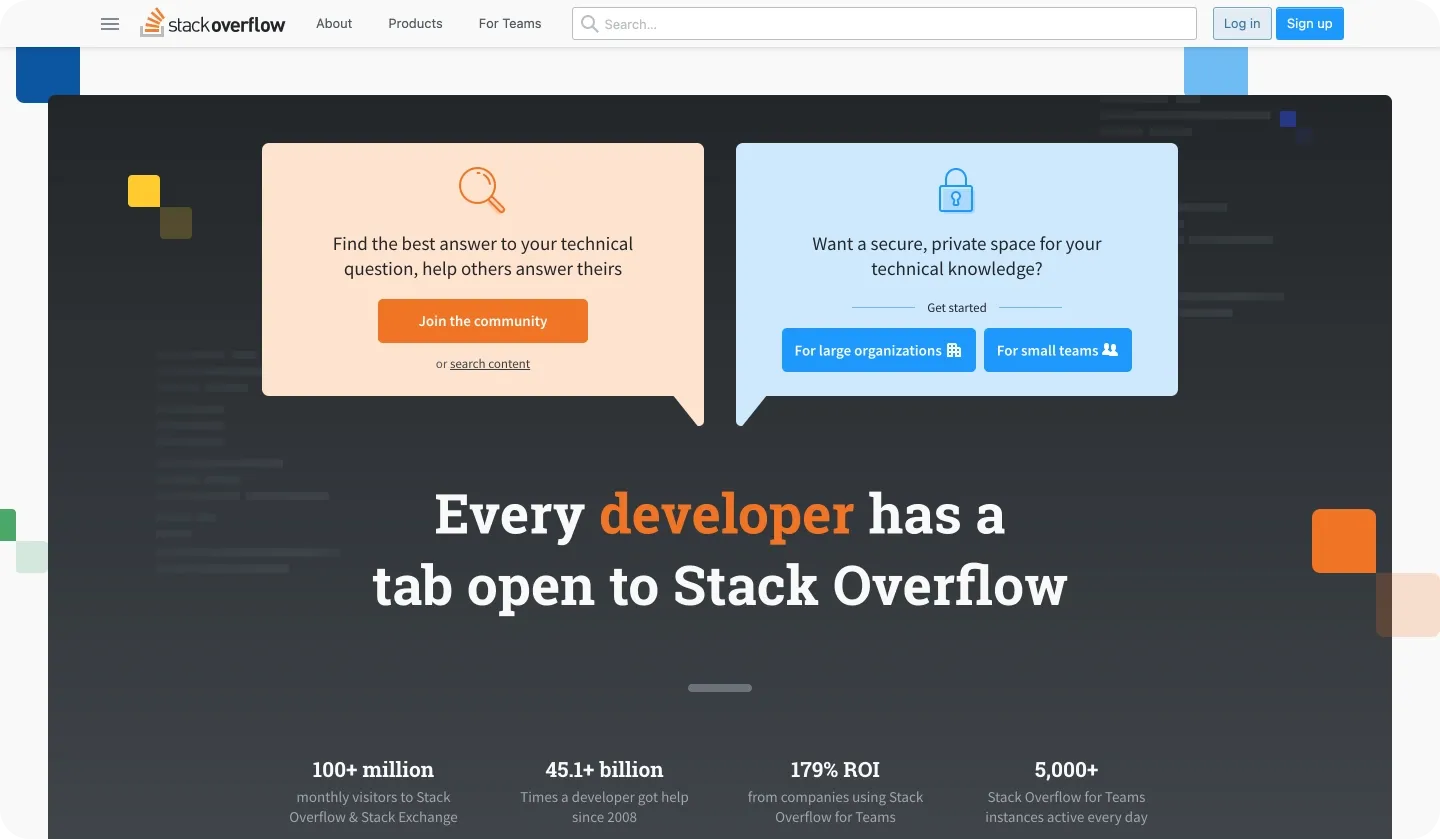This screenshot has width=1440, height=839.
Task: Click the Sign up button
Action: [x=1309, y=23]
